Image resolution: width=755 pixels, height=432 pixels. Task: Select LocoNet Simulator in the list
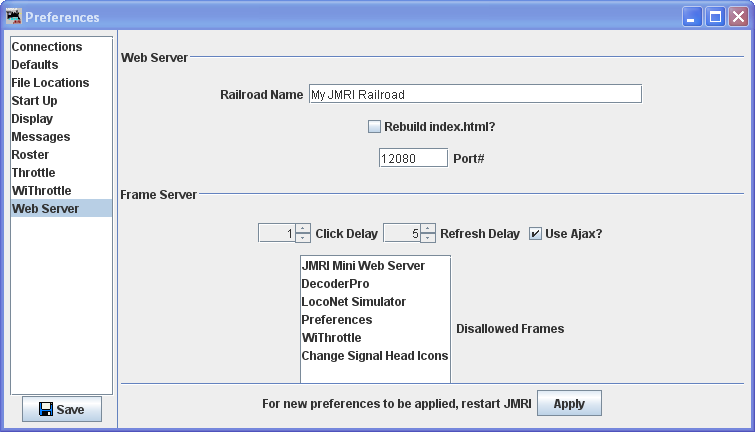(376, 301)
